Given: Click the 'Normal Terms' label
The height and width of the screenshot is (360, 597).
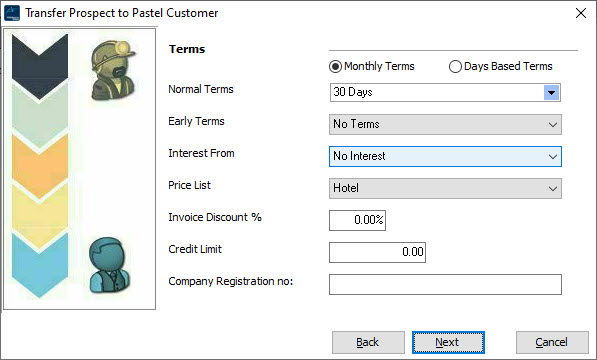Looking at the screenshot, I should point(201,89).
